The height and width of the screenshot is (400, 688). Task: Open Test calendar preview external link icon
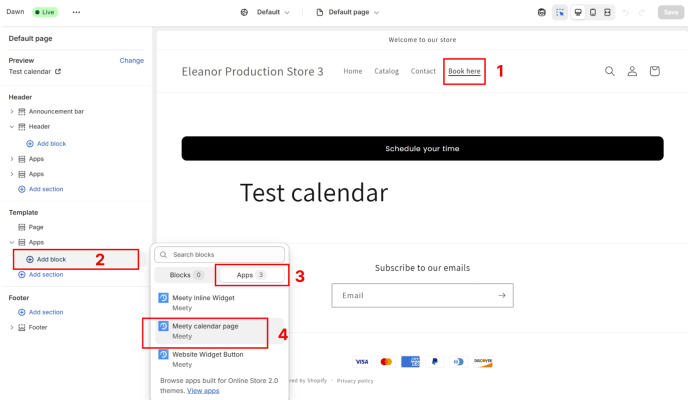coord(58,71)
